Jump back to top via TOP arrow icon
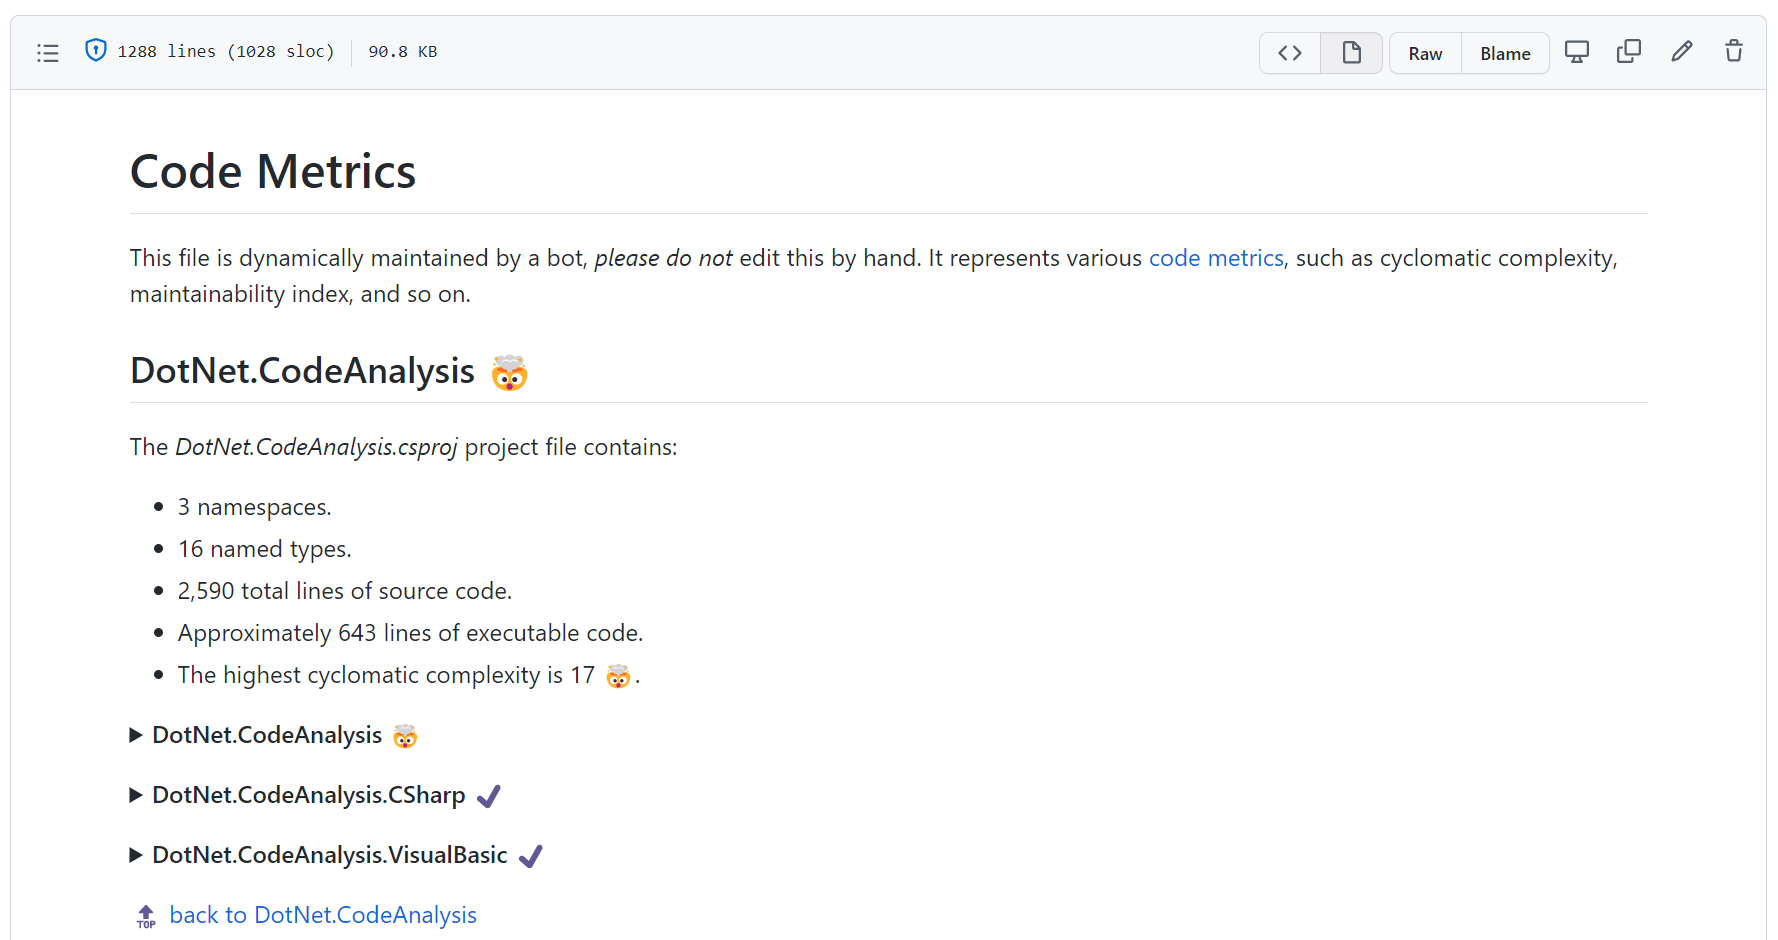This screenshot has height=940, width=1778. pyautogui.click(x=145, y=915)
